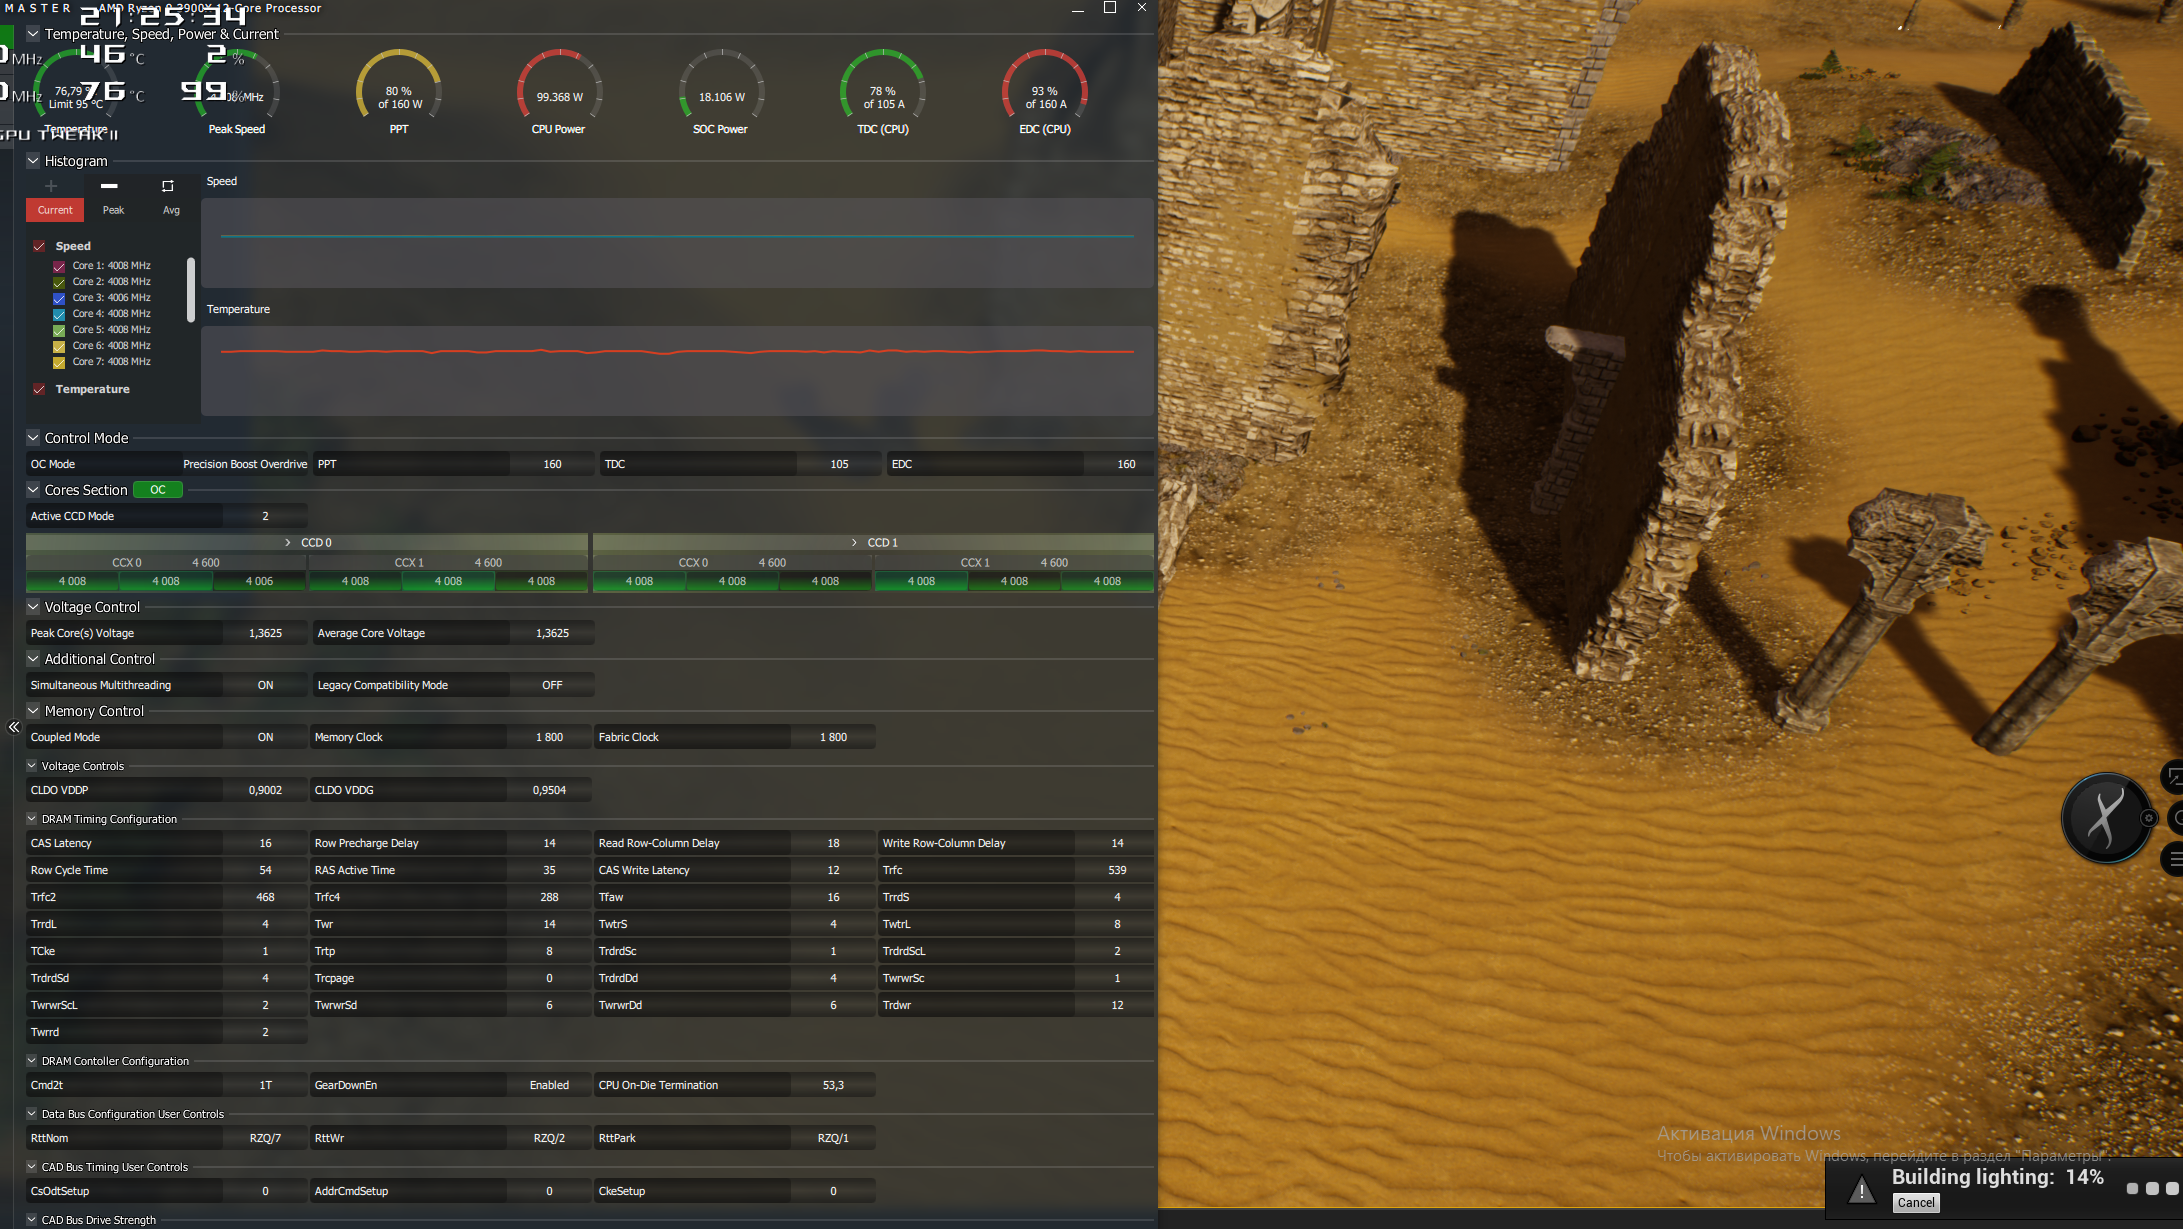Toggle the Core 3 checkbox
Image resolution: width=2183 pixels, height=1229 pixels.
59,298
